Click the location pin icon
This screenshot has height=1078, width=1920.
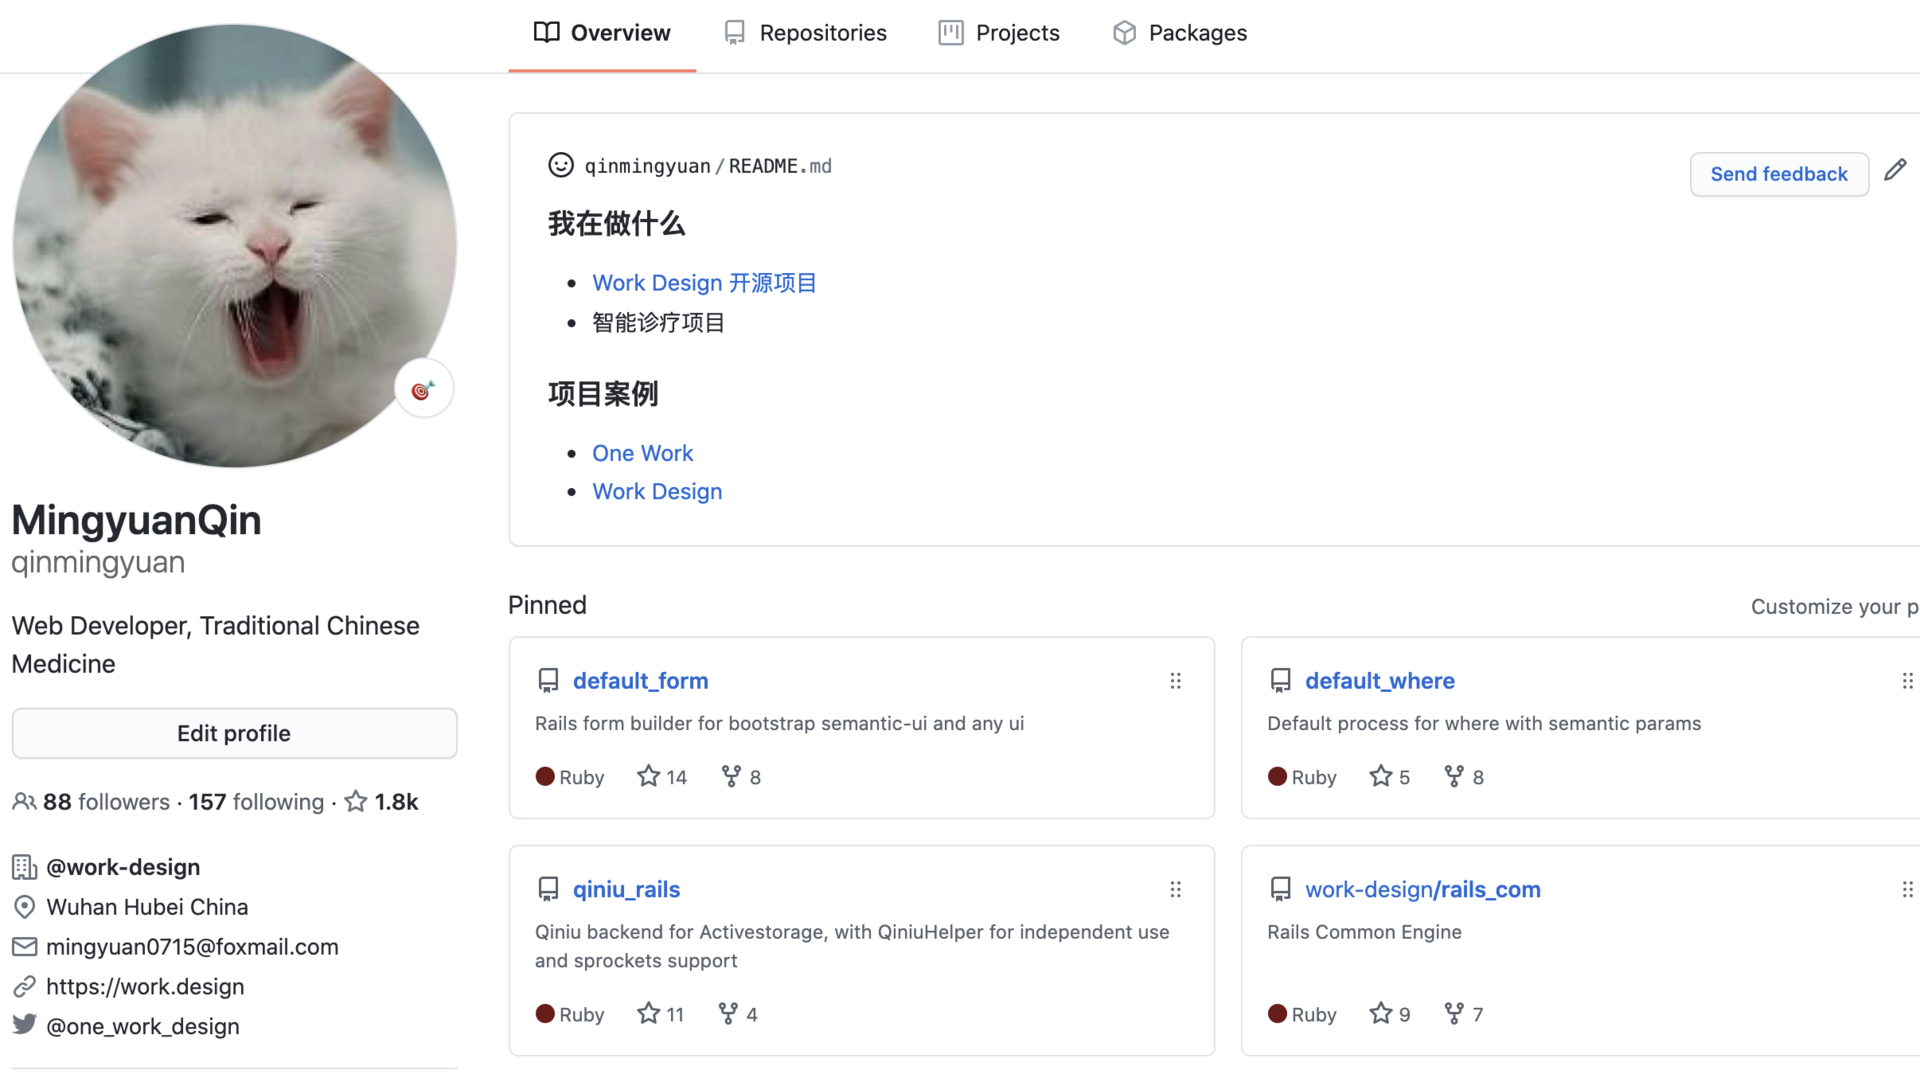click(24, 907)
